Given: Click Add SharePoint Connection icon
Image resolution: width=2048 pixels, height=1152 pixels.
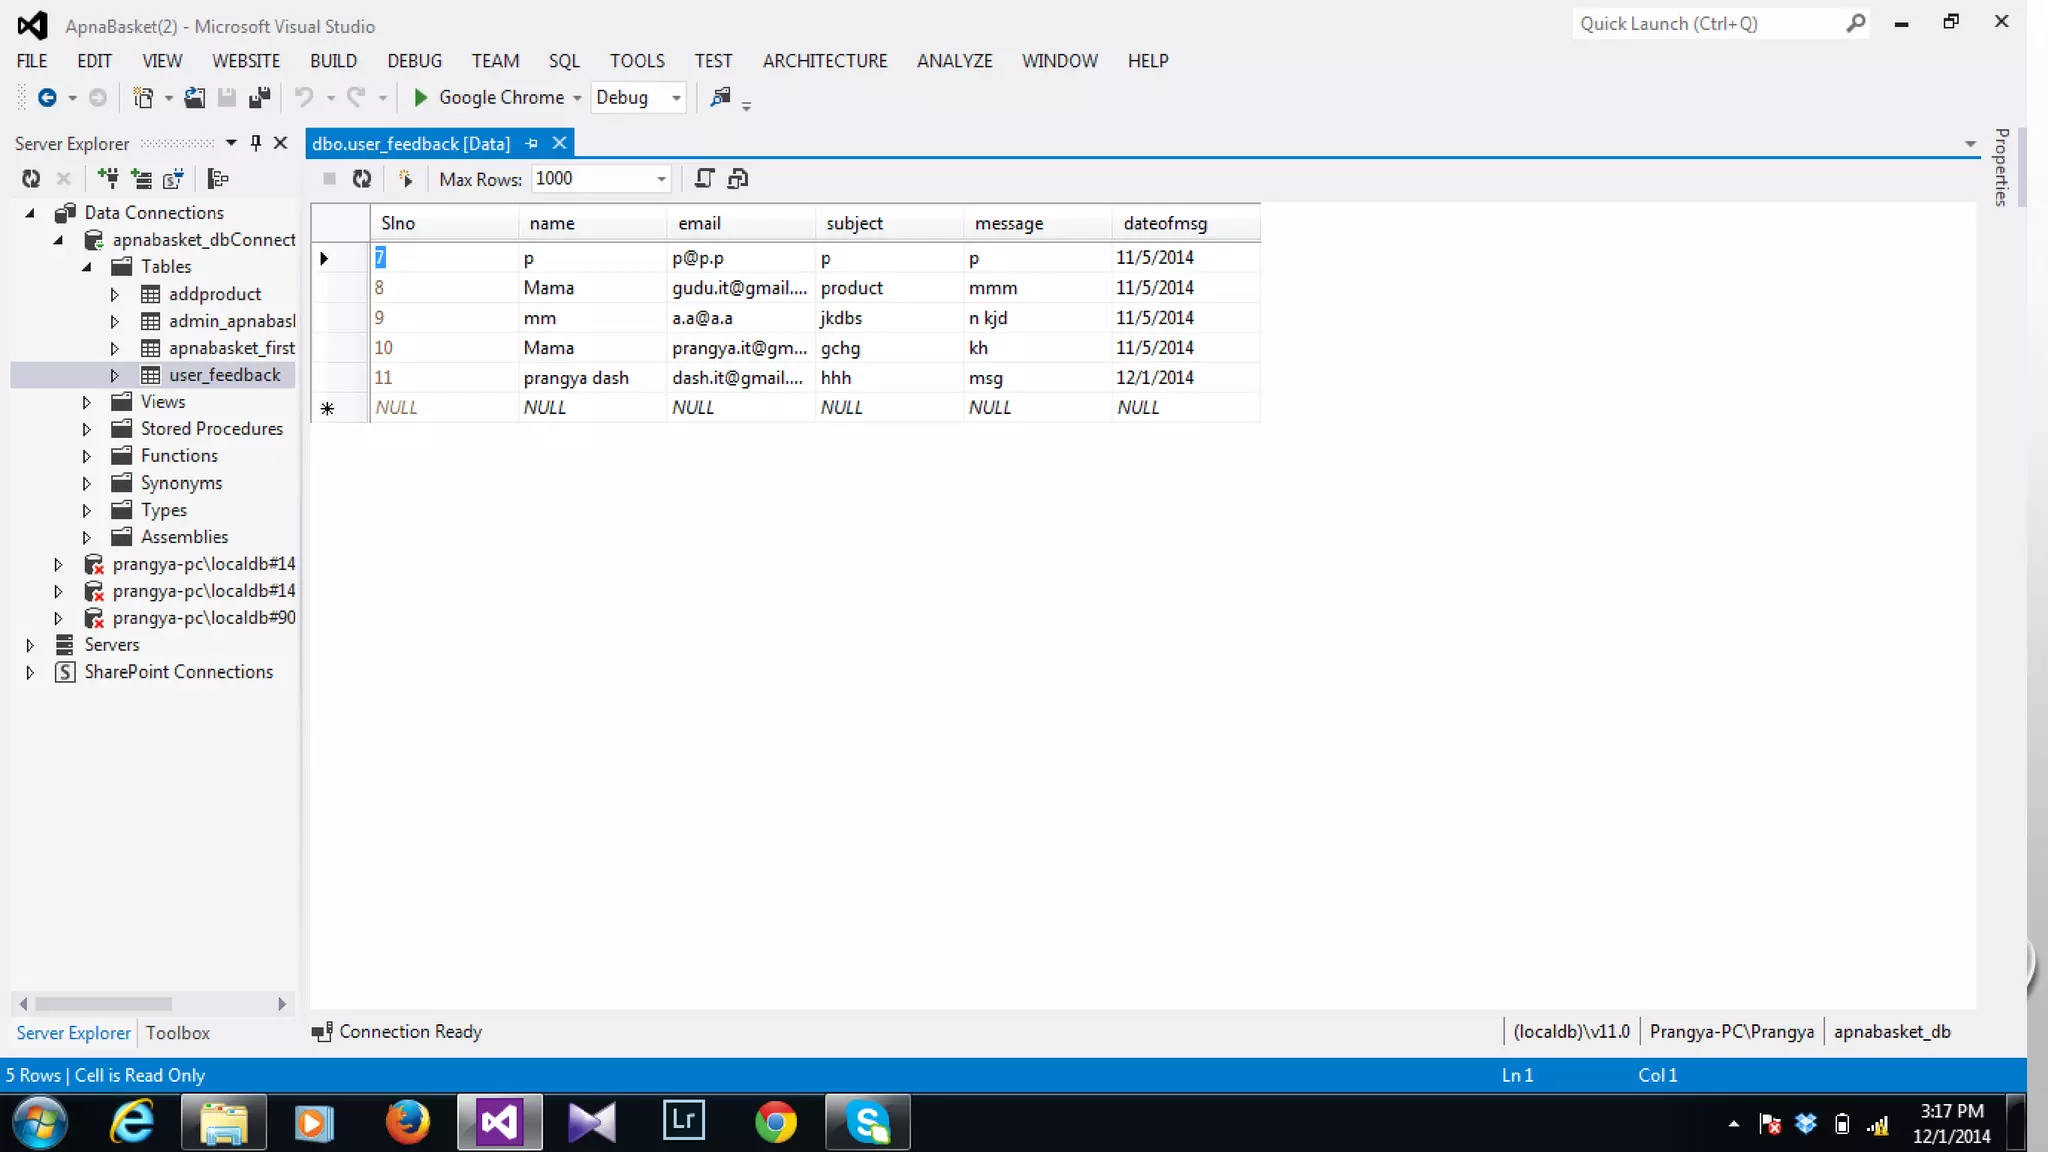Looking at the screenshot, I should (x=173, y=179).
